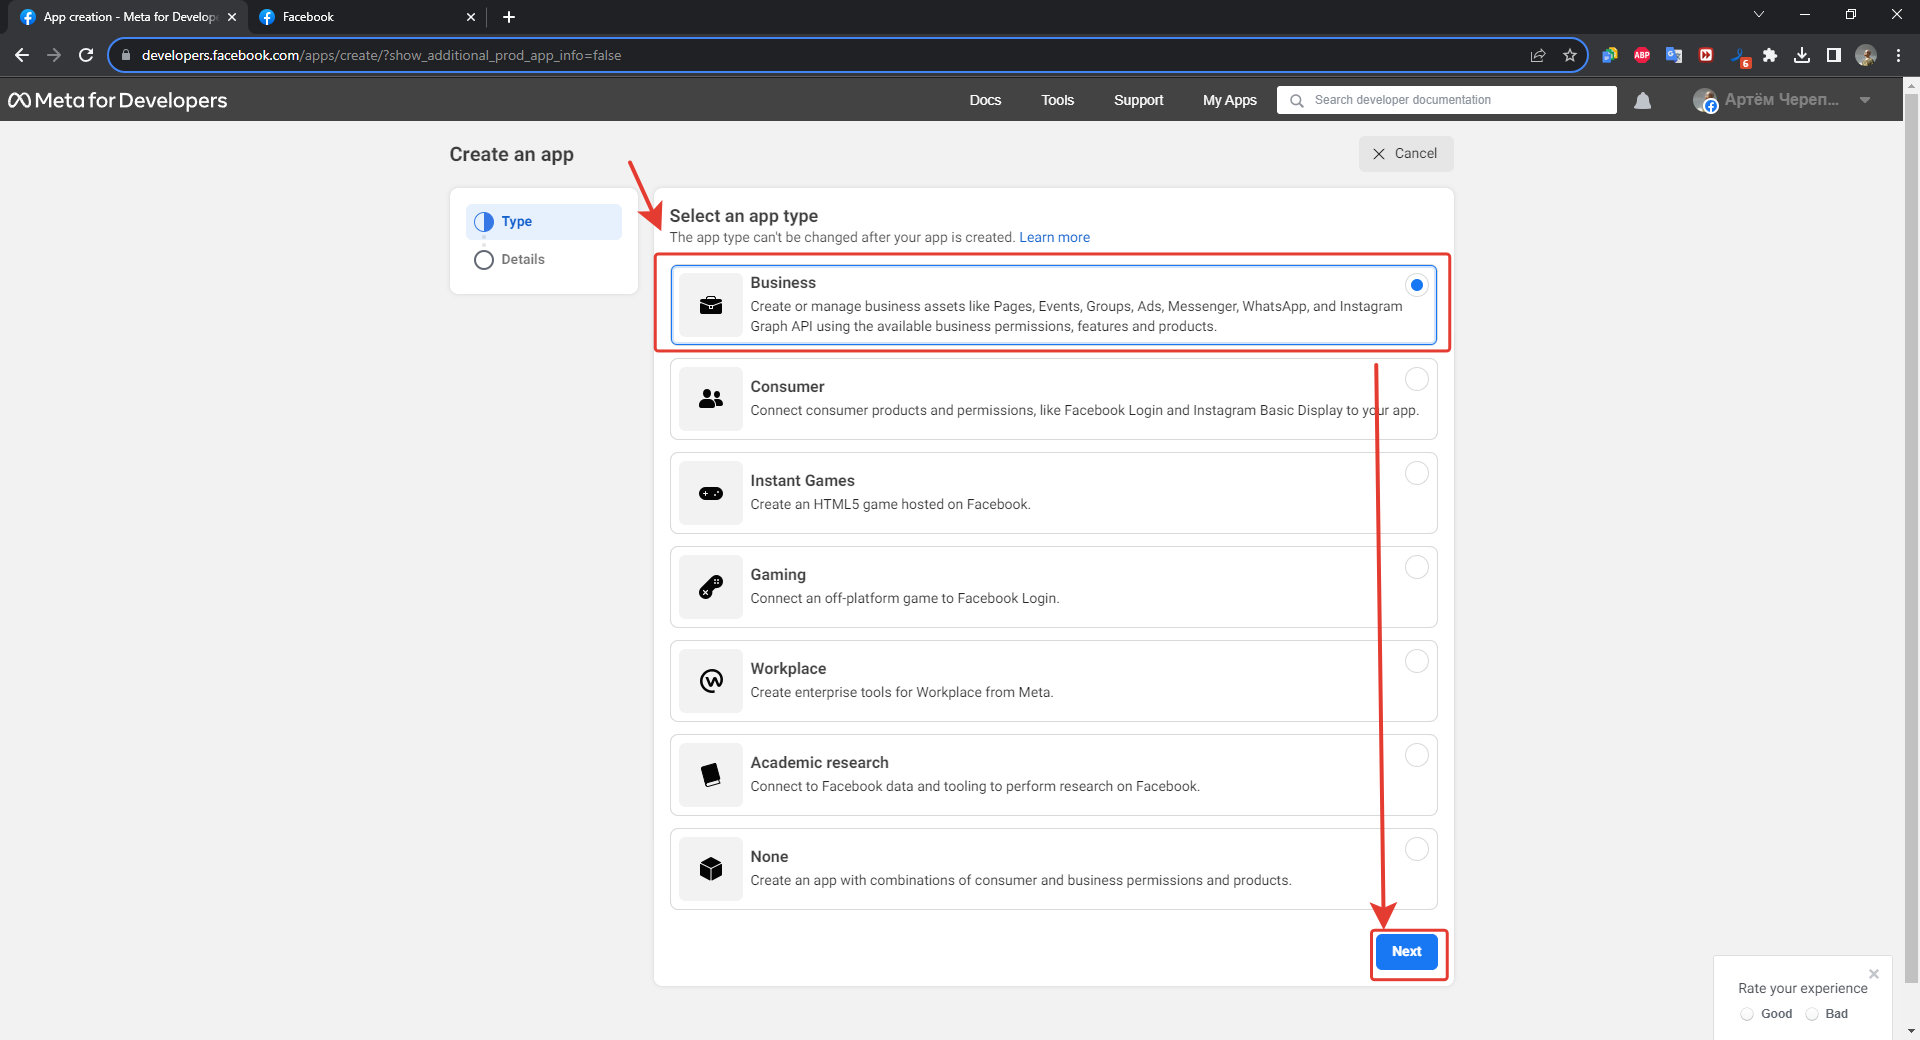1920x1040 pixels.
Task: Click the Workplace logo icon
Action: tap(710, 681)
